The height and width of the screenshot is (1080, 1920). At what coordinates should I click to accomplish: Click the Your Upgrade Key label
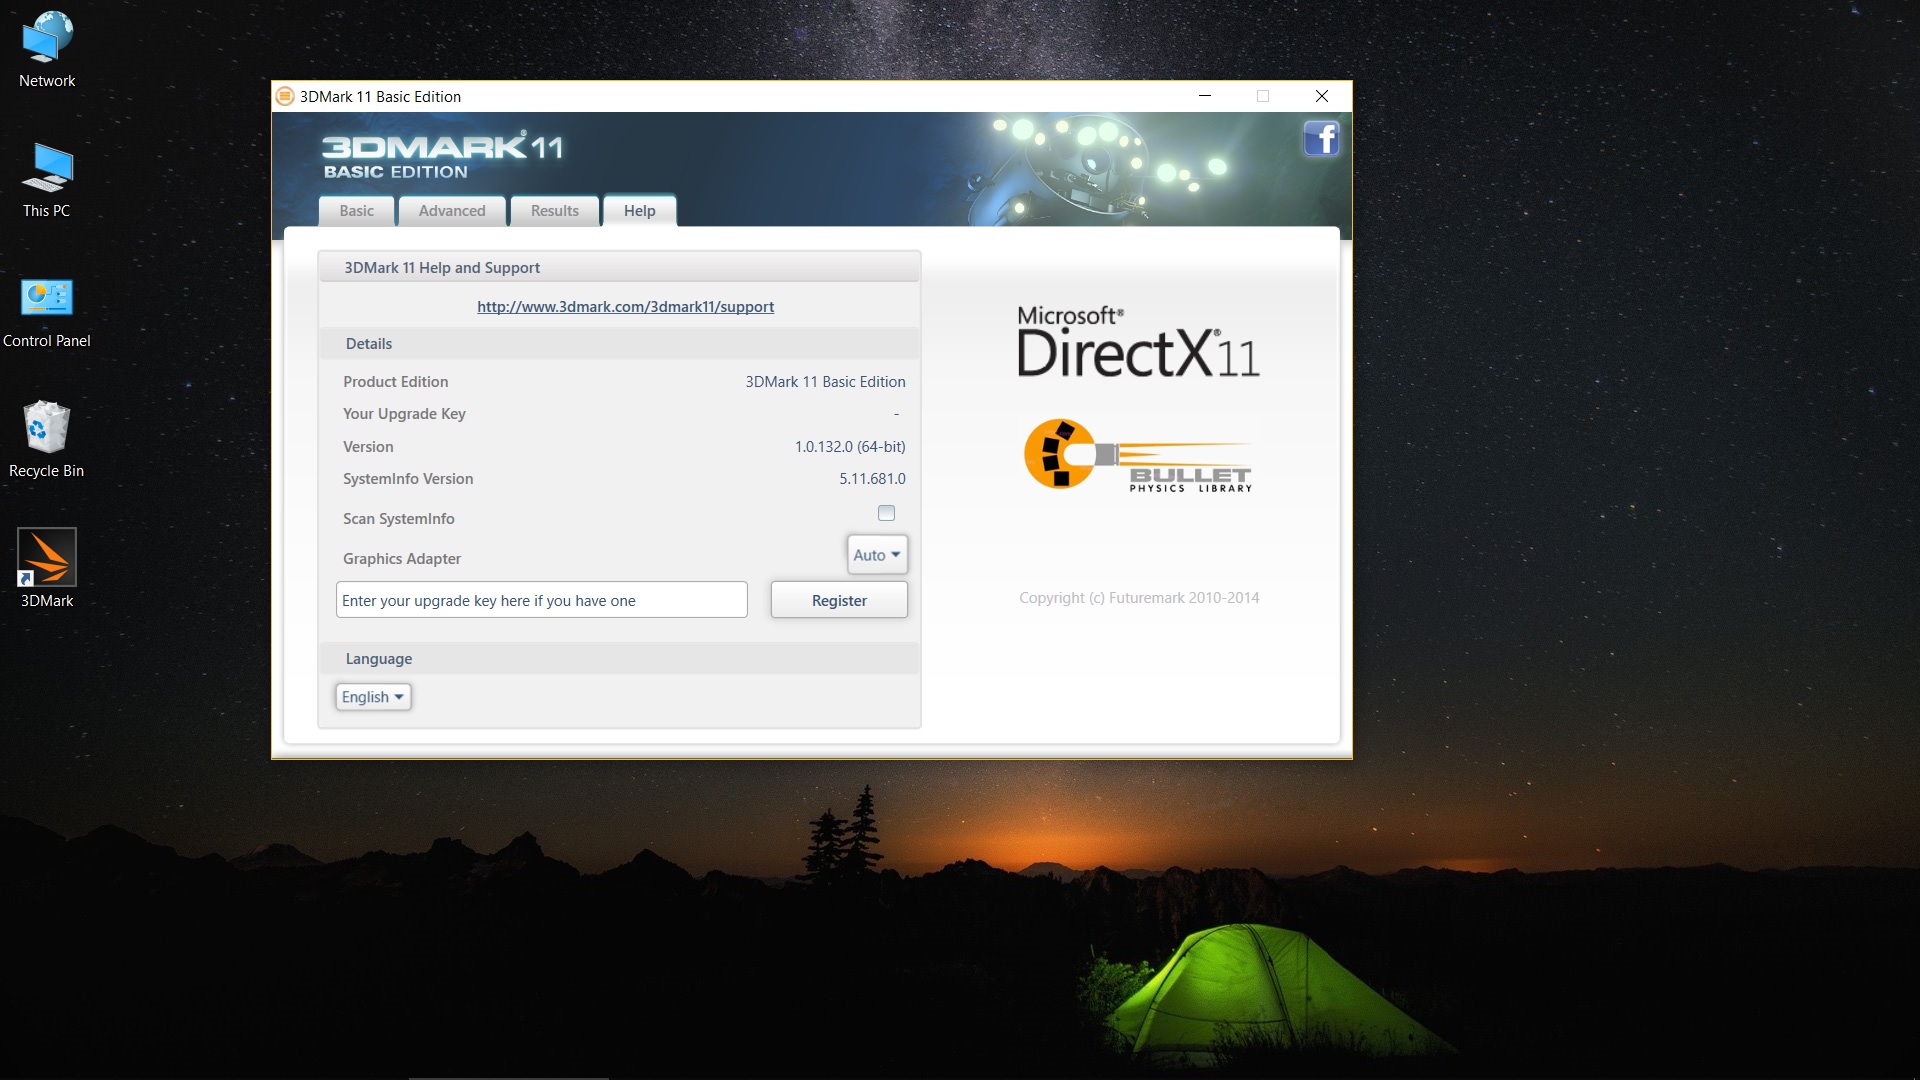click(x=404, y=414)
